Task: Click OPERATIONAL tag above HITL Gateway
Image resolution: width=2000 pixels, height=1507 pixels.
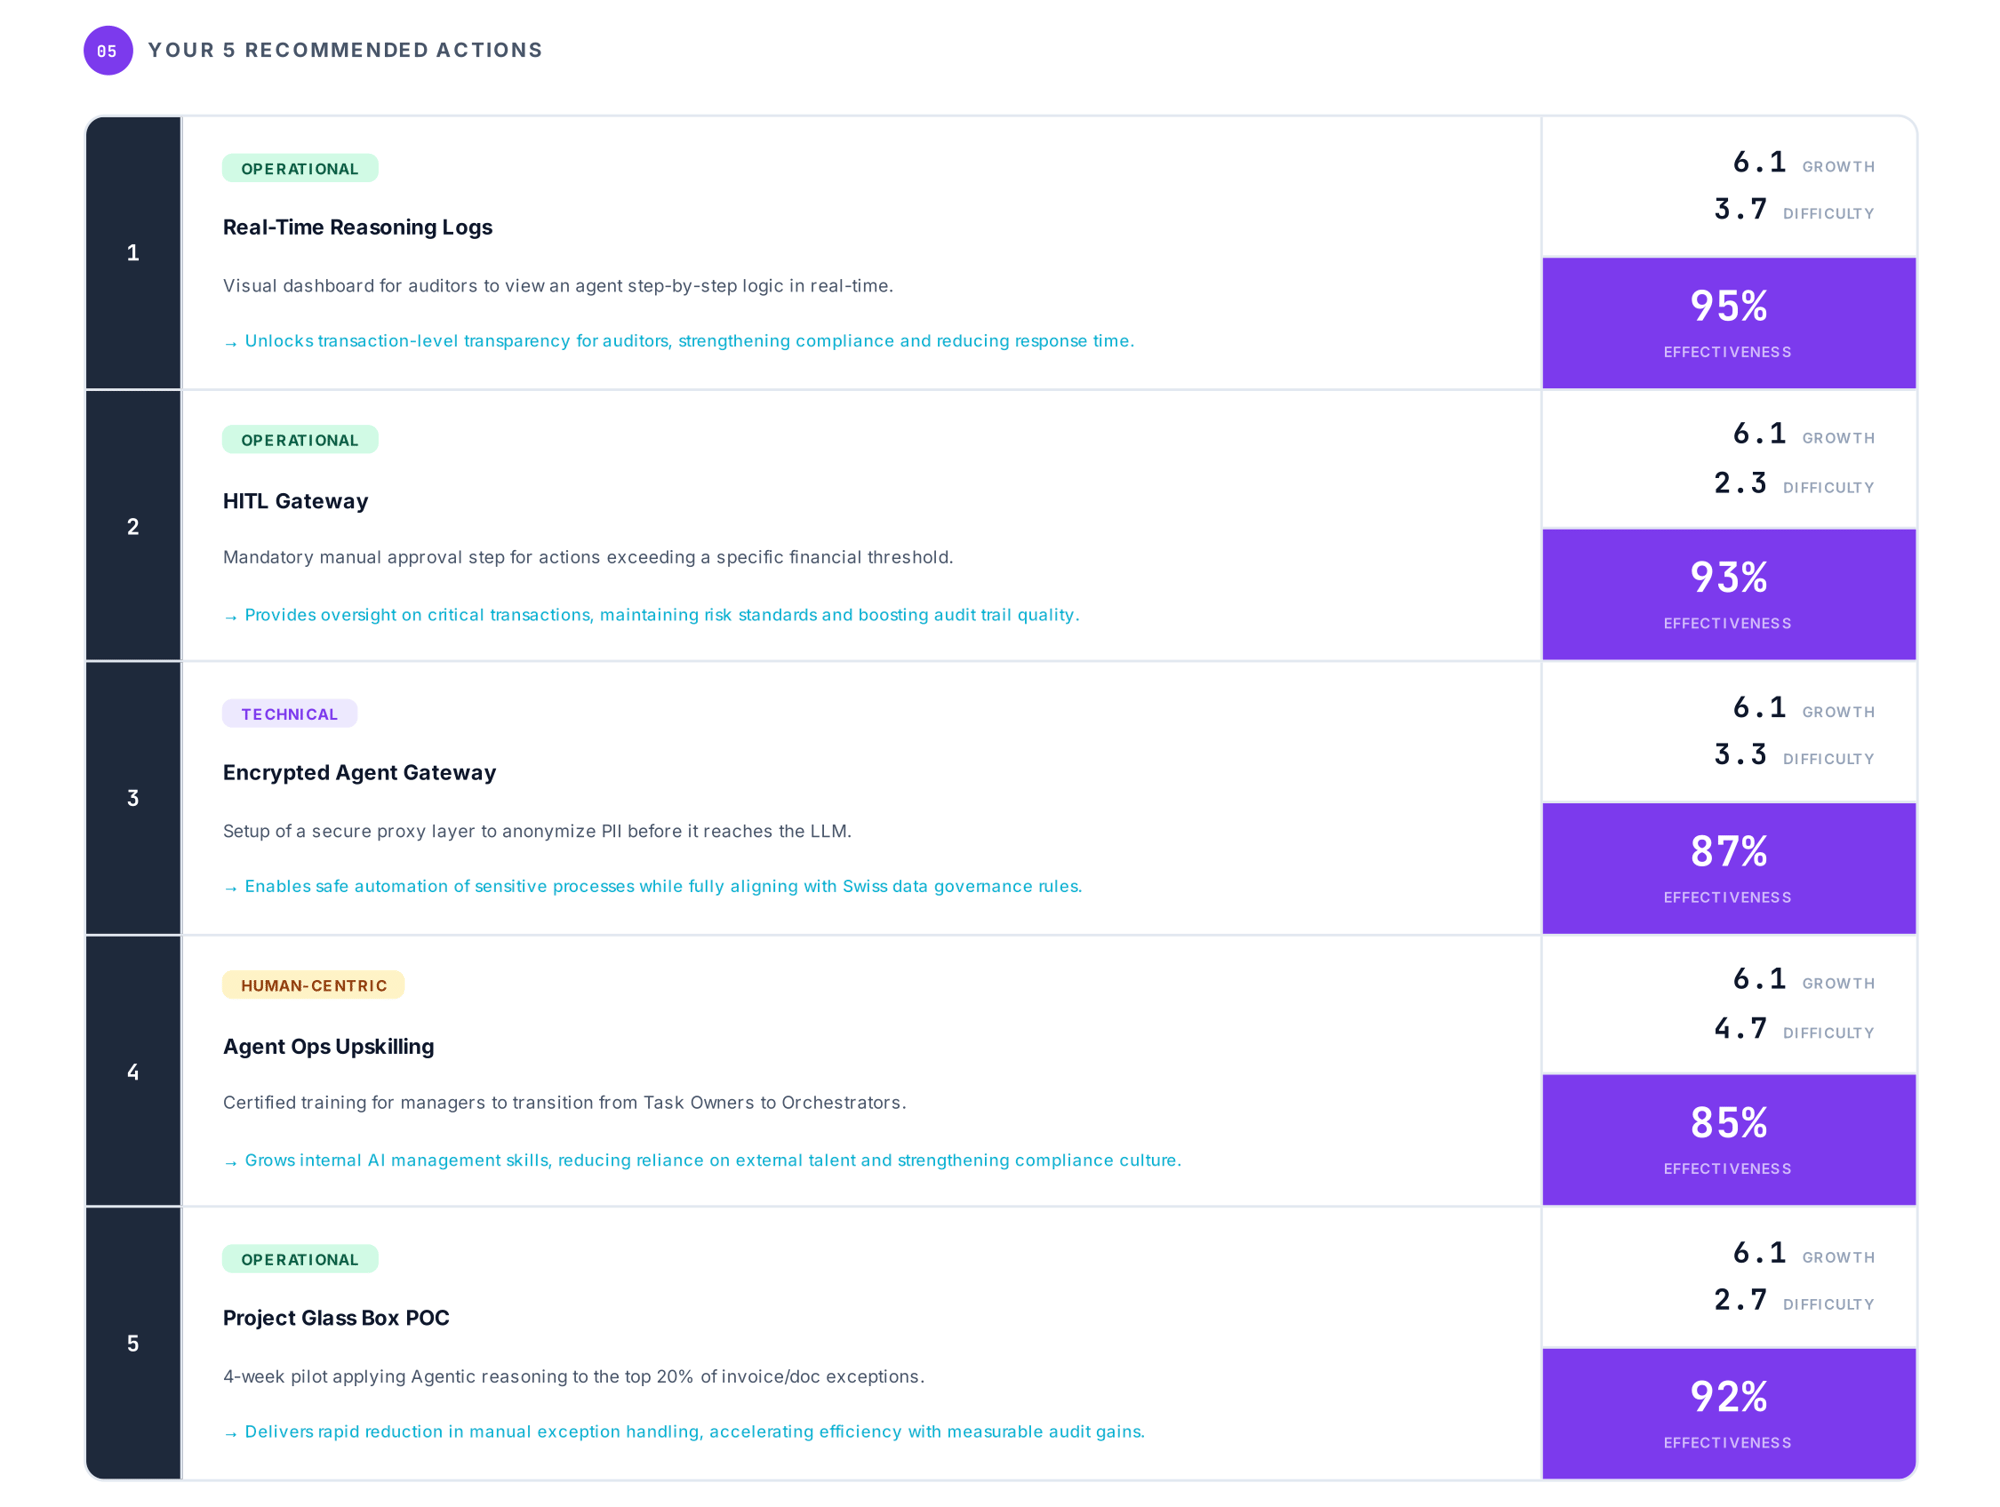Action: (300, 440)
